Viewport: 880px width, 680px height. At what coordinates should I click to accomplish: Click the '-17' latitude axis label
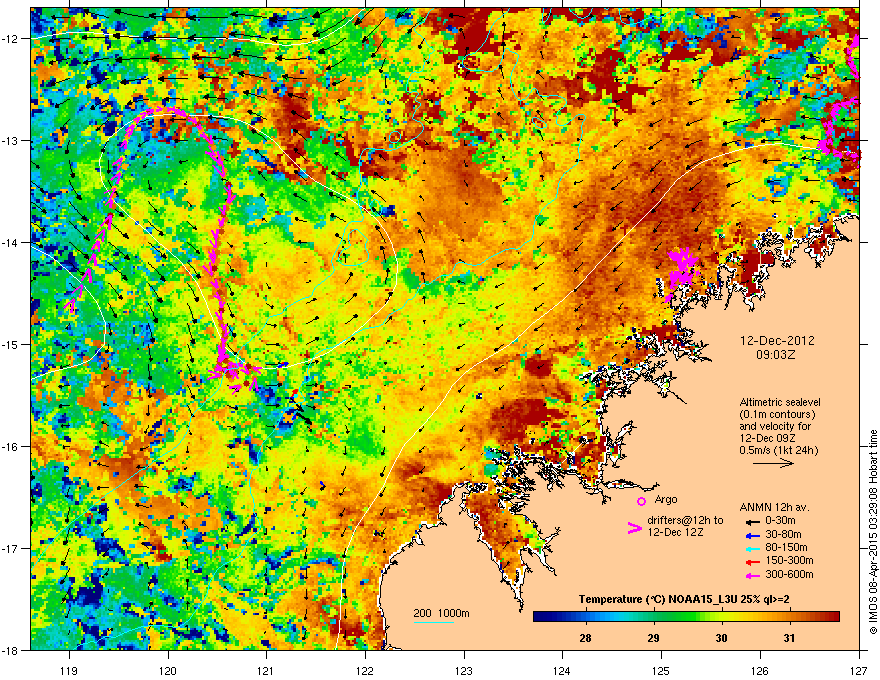(x=11, y=548)
